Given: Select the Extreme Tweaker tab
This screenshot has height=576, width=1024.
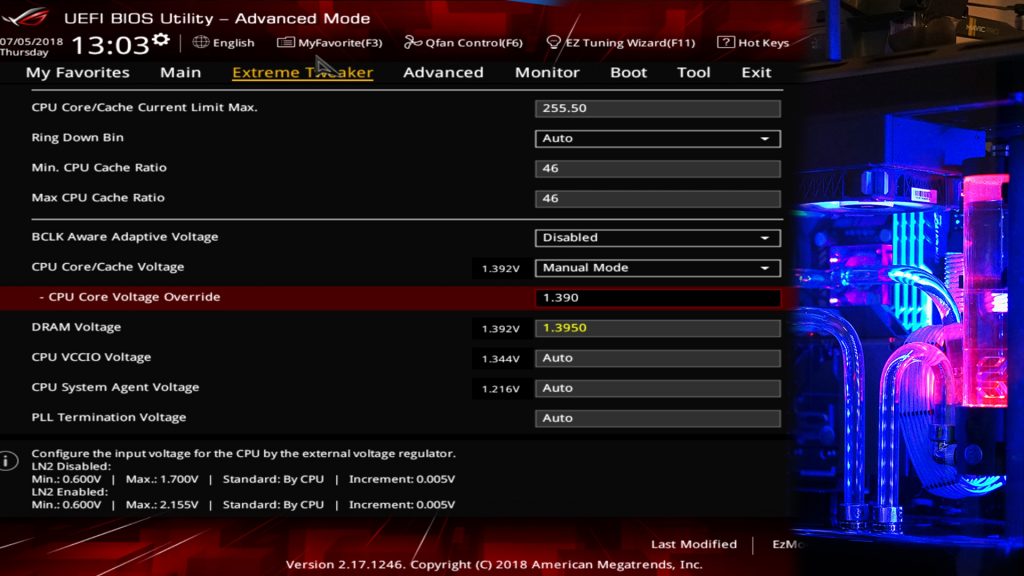Looking at the screenshot, I should [302, 72].
